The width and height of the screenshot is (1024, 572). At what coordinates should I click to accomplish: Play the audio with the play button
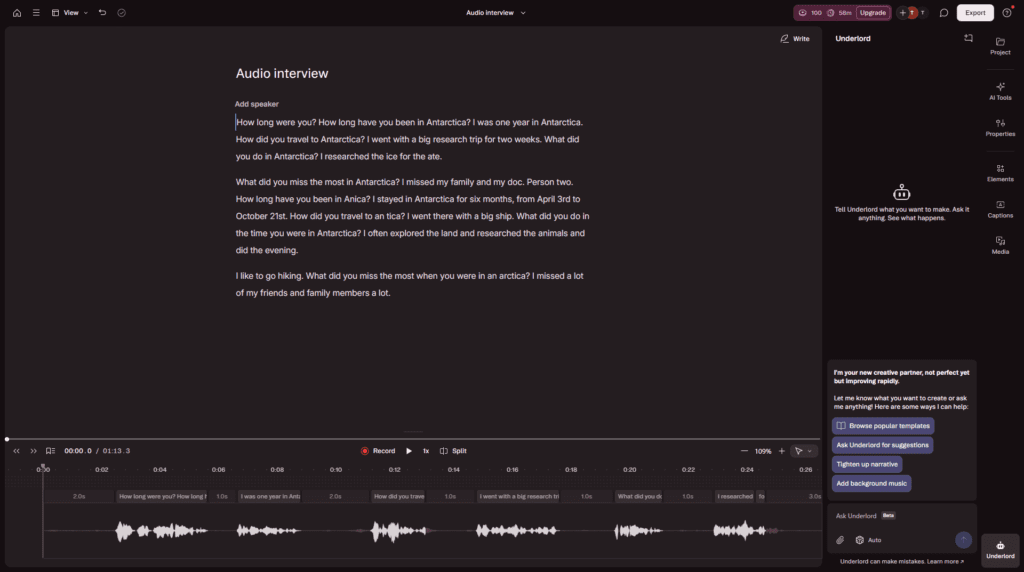(409, 451)
